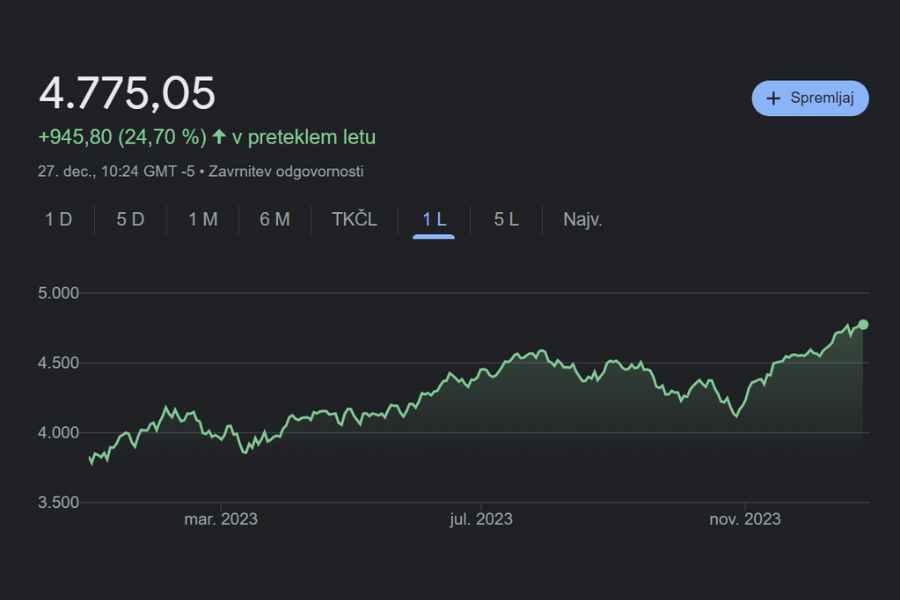Image resolution: width=900 pixels, height=600 pixels.
Task: Click the Spremljaj follow button
Action: [x=810, y=98]
